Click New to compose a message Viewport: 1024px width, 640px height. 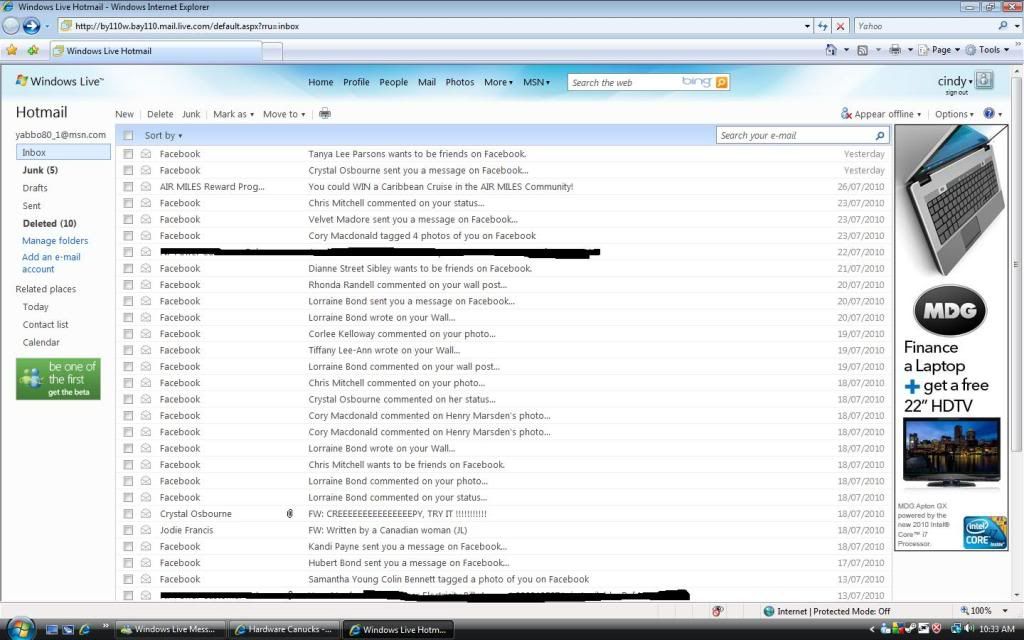124,114
